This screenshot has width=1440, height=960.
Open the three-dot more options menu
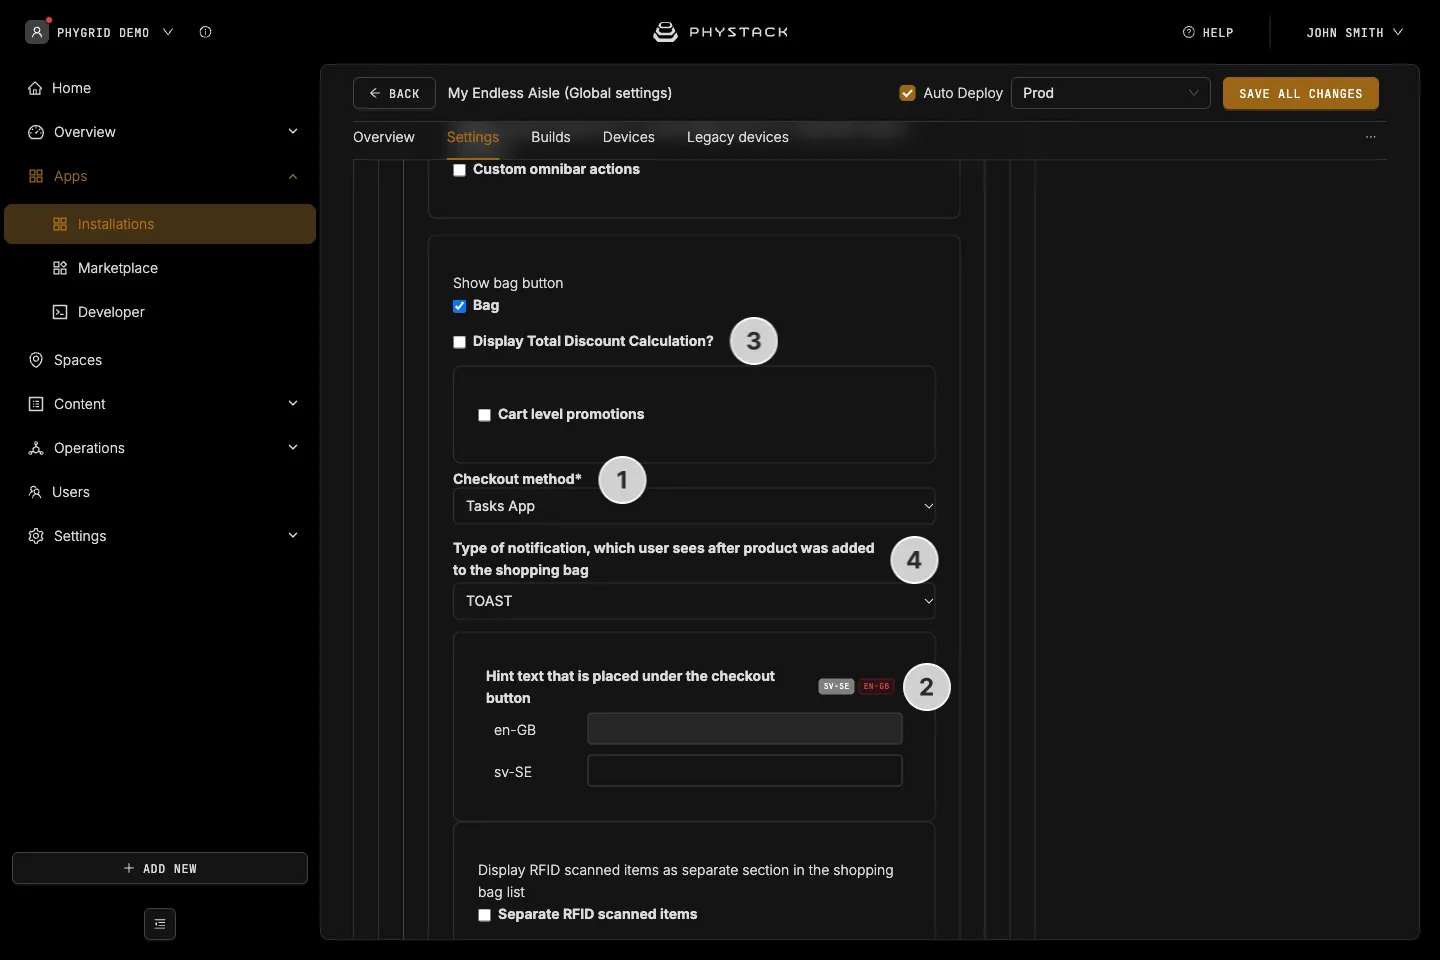tap(1371, 137)
